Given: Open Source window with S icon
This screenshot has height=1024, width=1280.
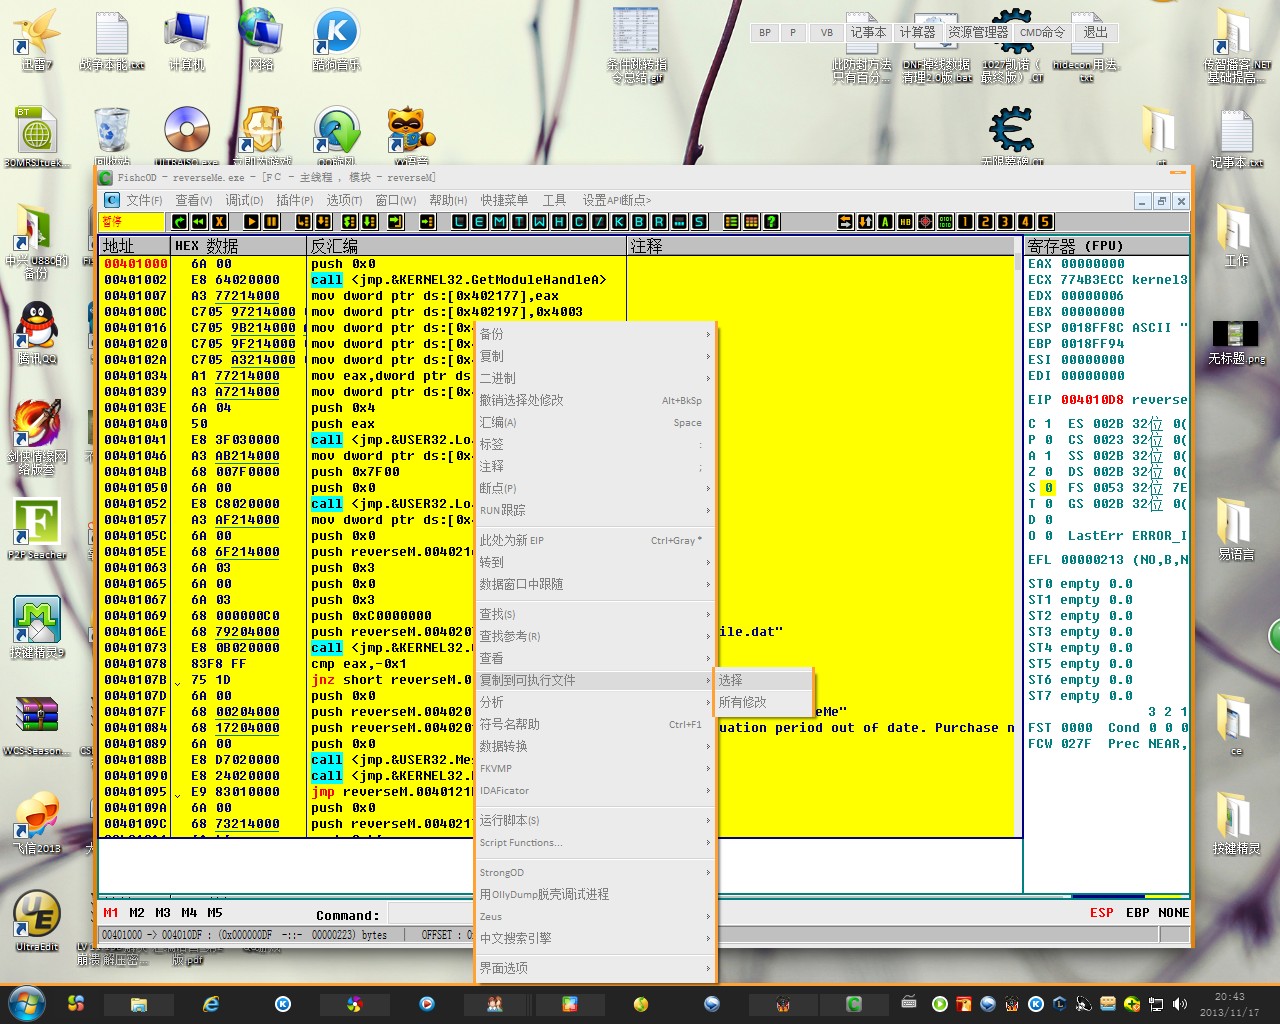Looking at the screenshot, I should (x=699, y=221).
